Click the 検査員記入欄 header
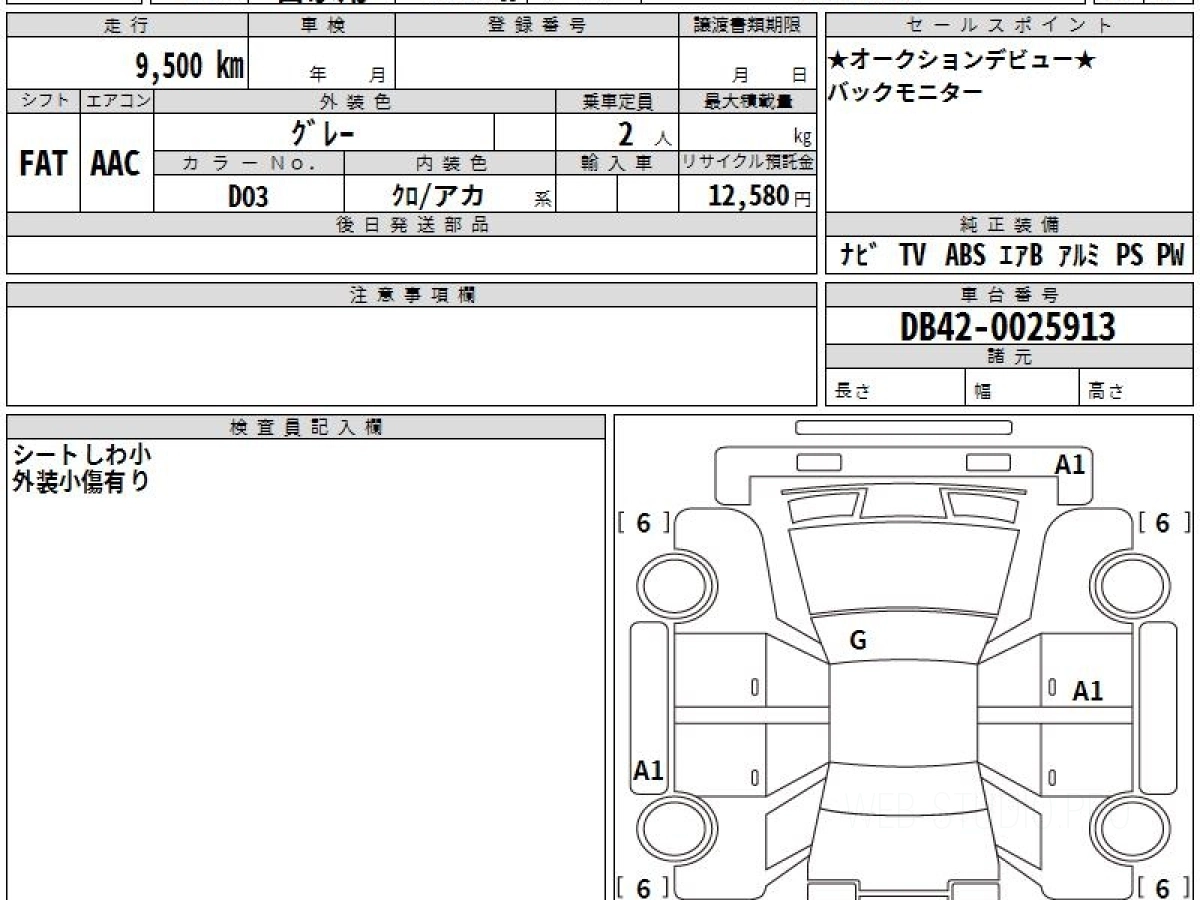This screenshot has height=900, width=1200. [306, 427]
